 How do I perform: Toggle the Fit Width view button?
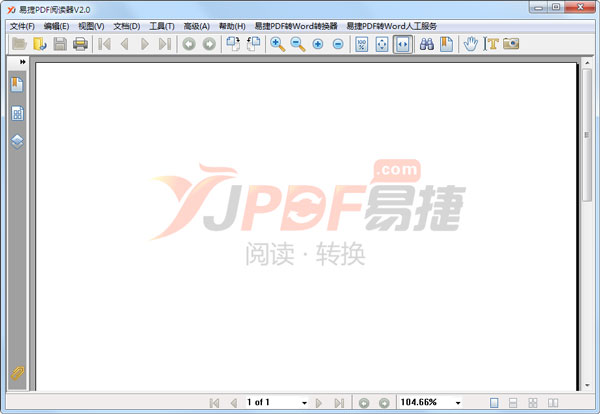pos(403,44)
